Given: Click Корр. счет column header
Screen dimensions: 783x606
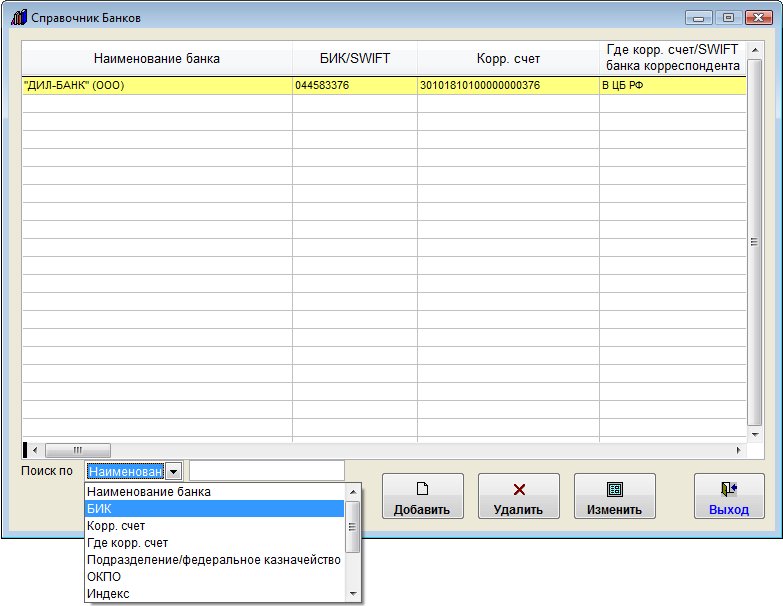Looking at the screenshot, I should (x=508, y=58).
